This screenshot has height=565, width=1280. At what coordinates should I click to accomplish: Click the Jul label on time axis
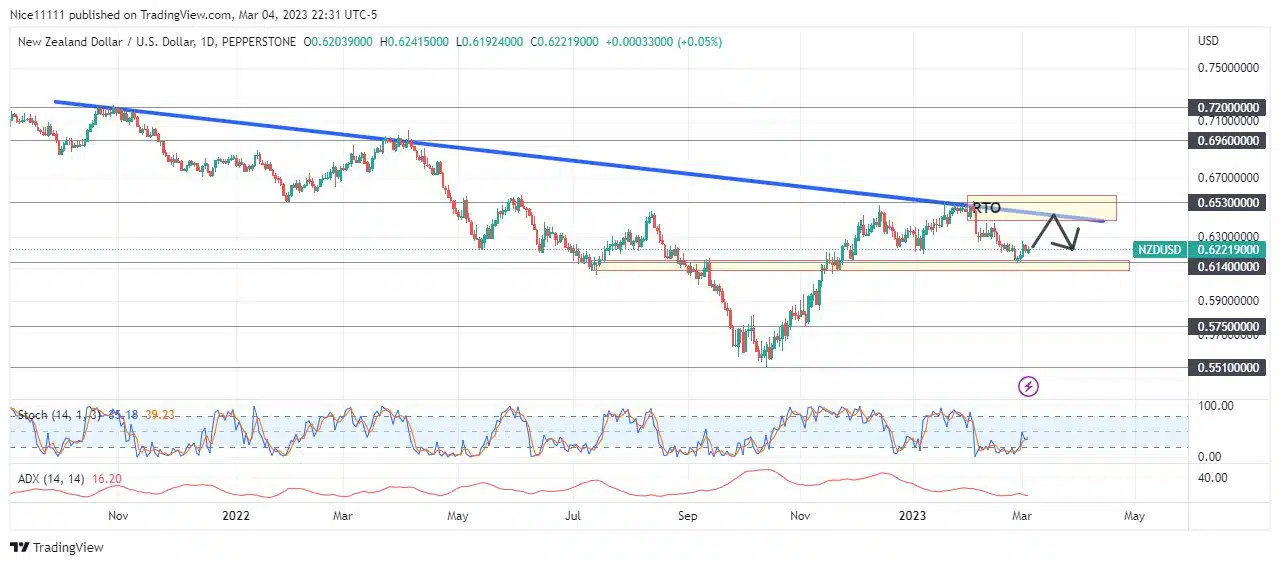[572, 516]
